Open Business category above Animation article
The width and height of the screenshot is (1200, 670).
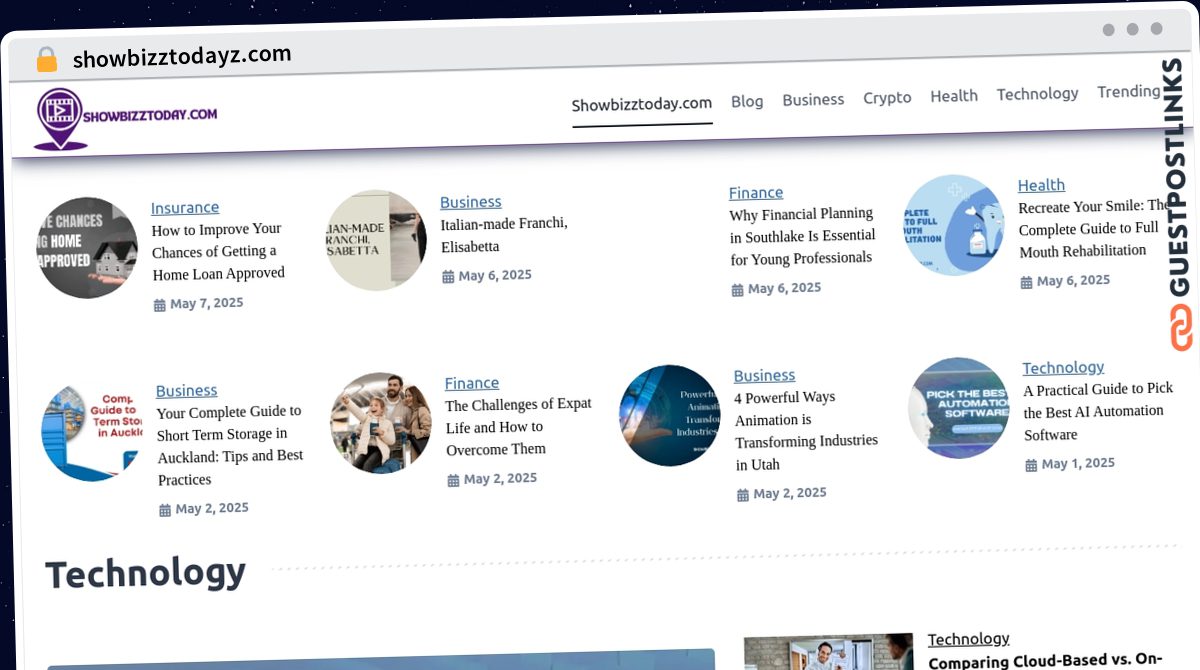tap(765, 376)
